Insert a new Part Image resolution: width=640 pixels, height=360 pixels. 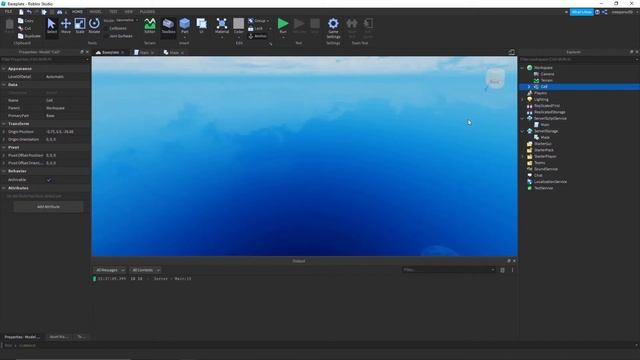click(184, 25)
